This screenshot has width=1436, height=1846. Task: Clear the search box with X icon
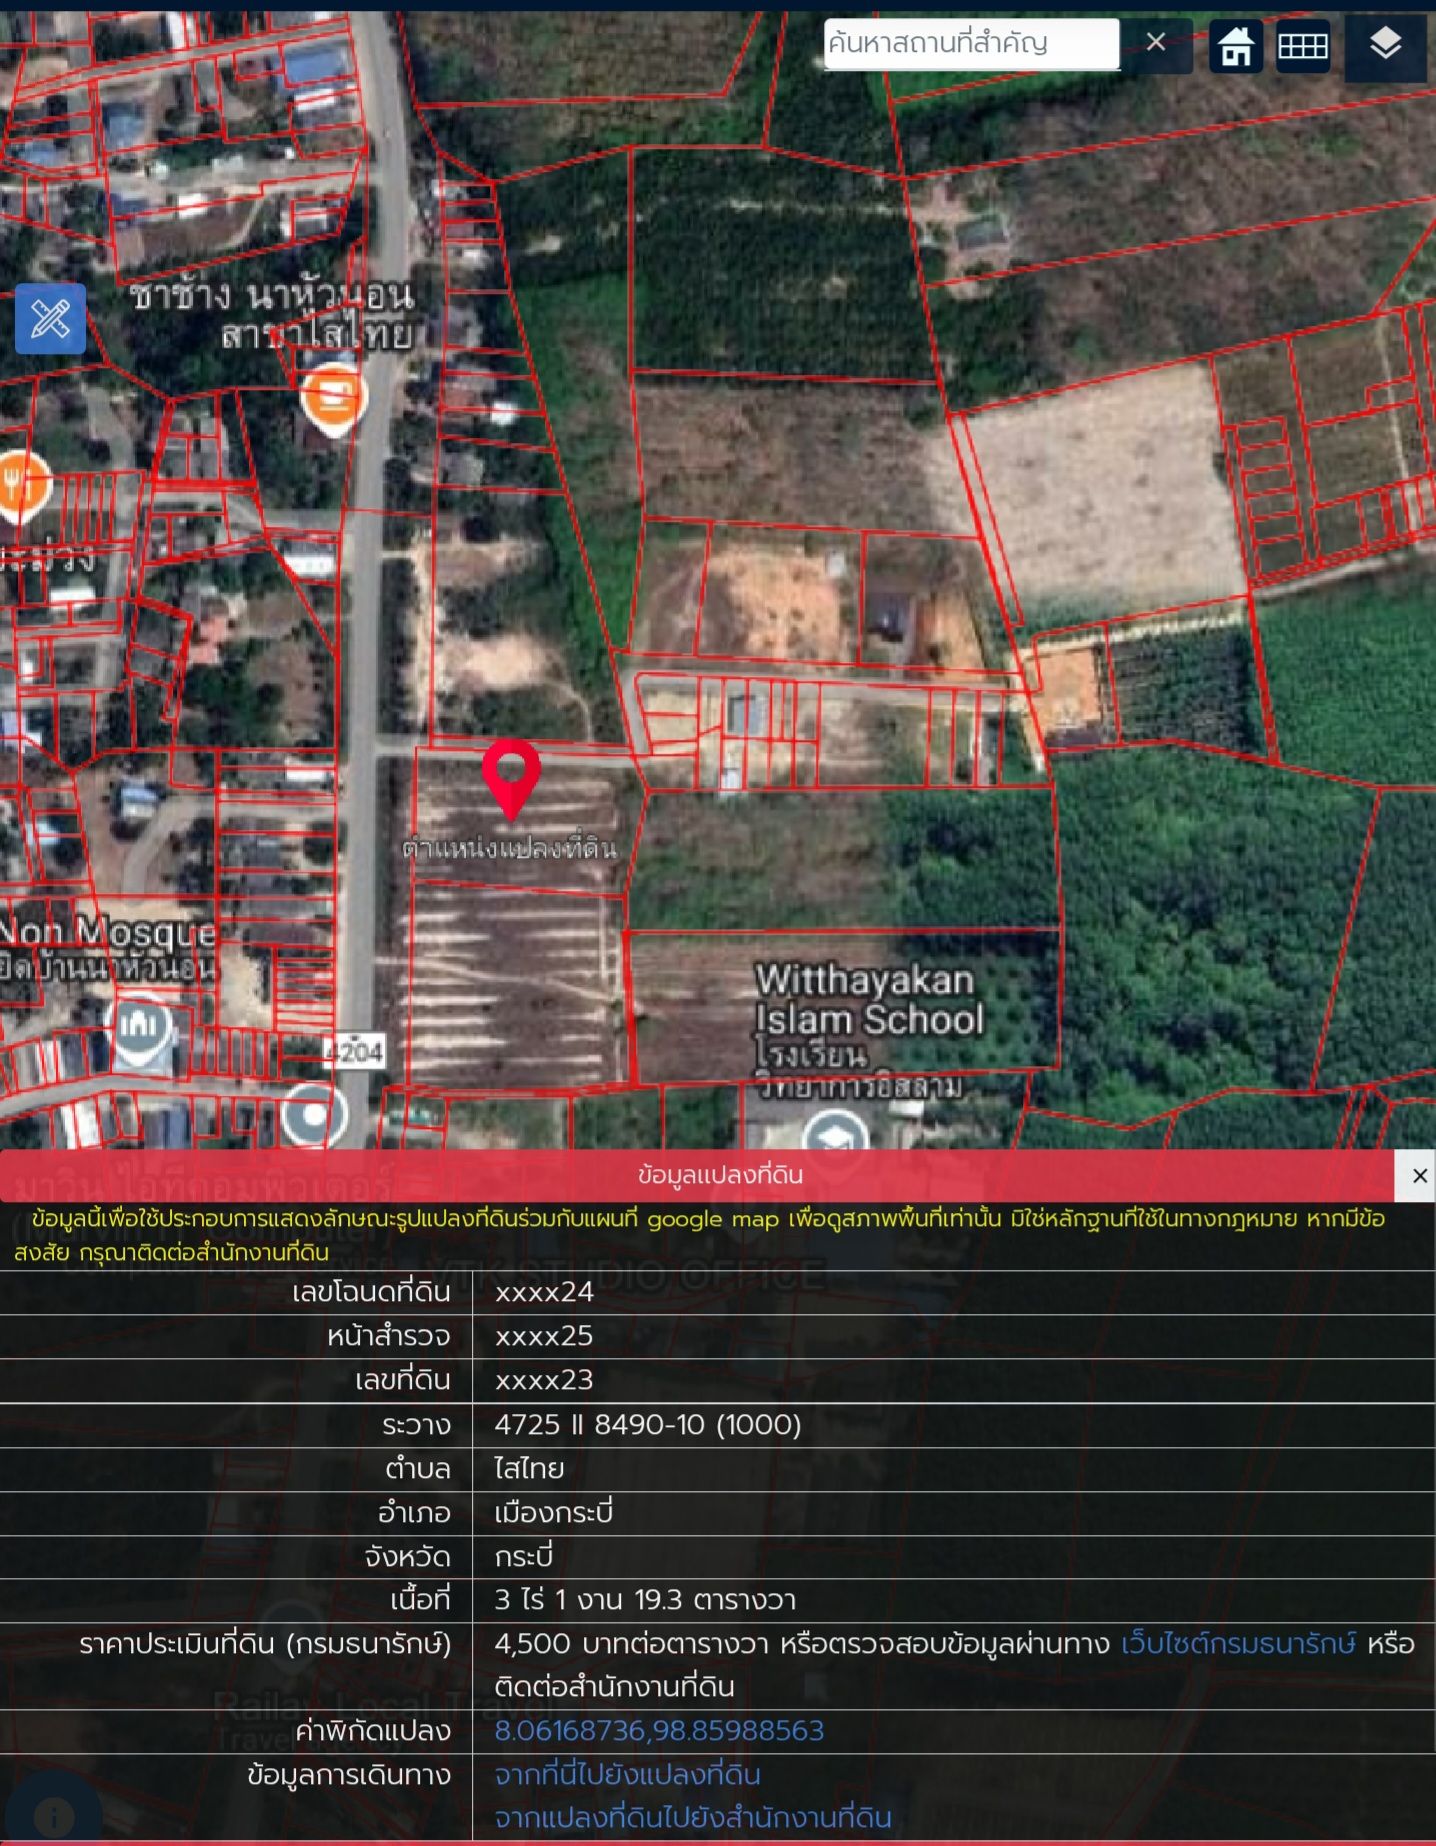(1156, 43)
